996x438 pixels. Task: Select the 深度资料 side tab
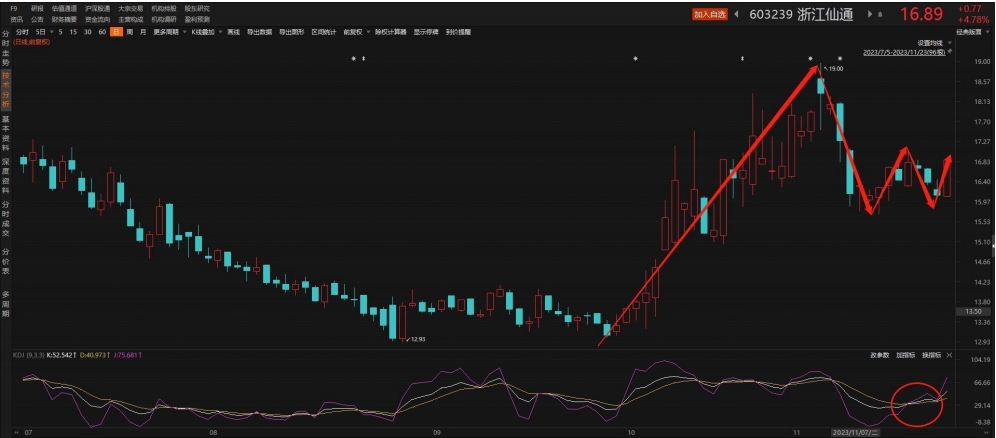6,176
